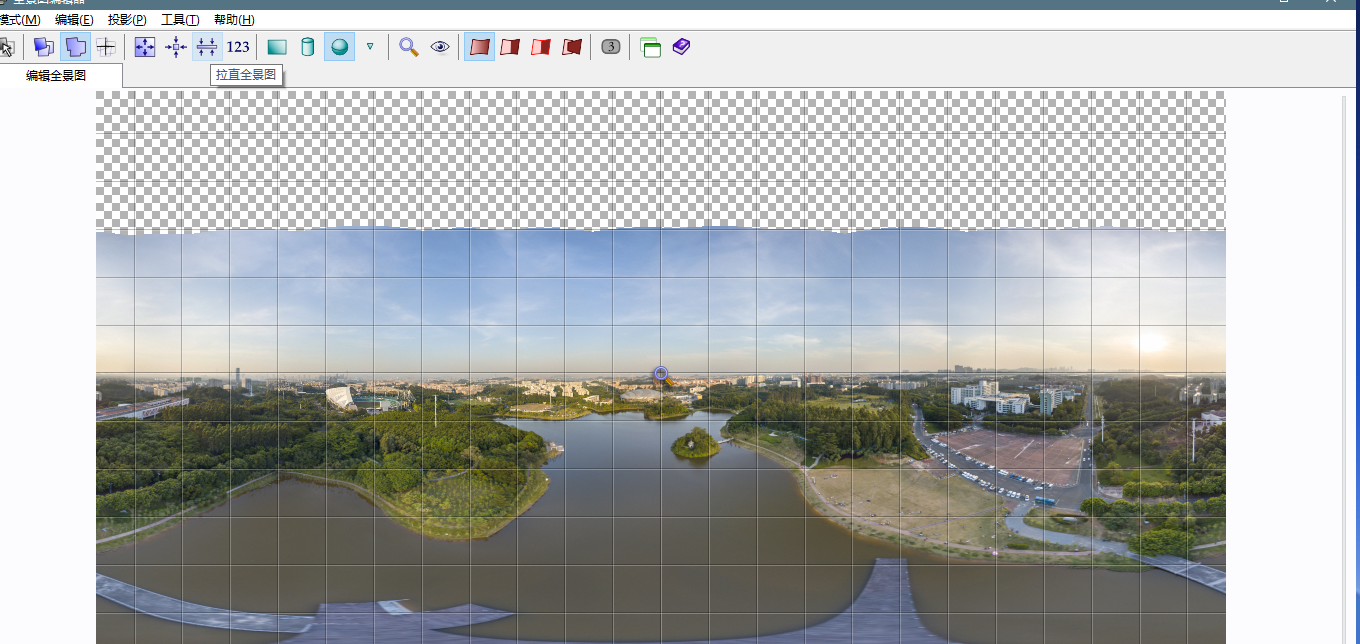Image resolution: width=1360 pixels, height=644 pixels.
Task: Click the straighten panorama icon
Action: pyautogui.click(x=207, y=47)
